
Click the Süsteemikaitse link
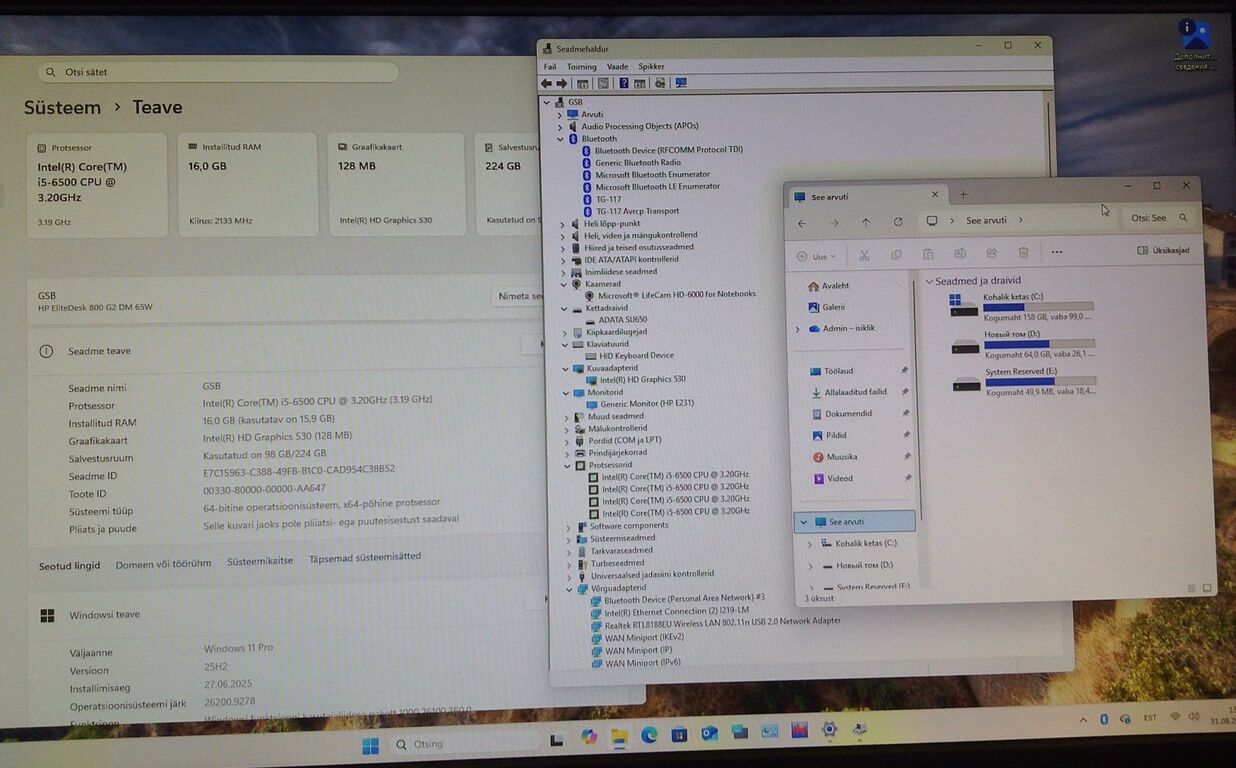pyautogui.click(x=260, y=561)
